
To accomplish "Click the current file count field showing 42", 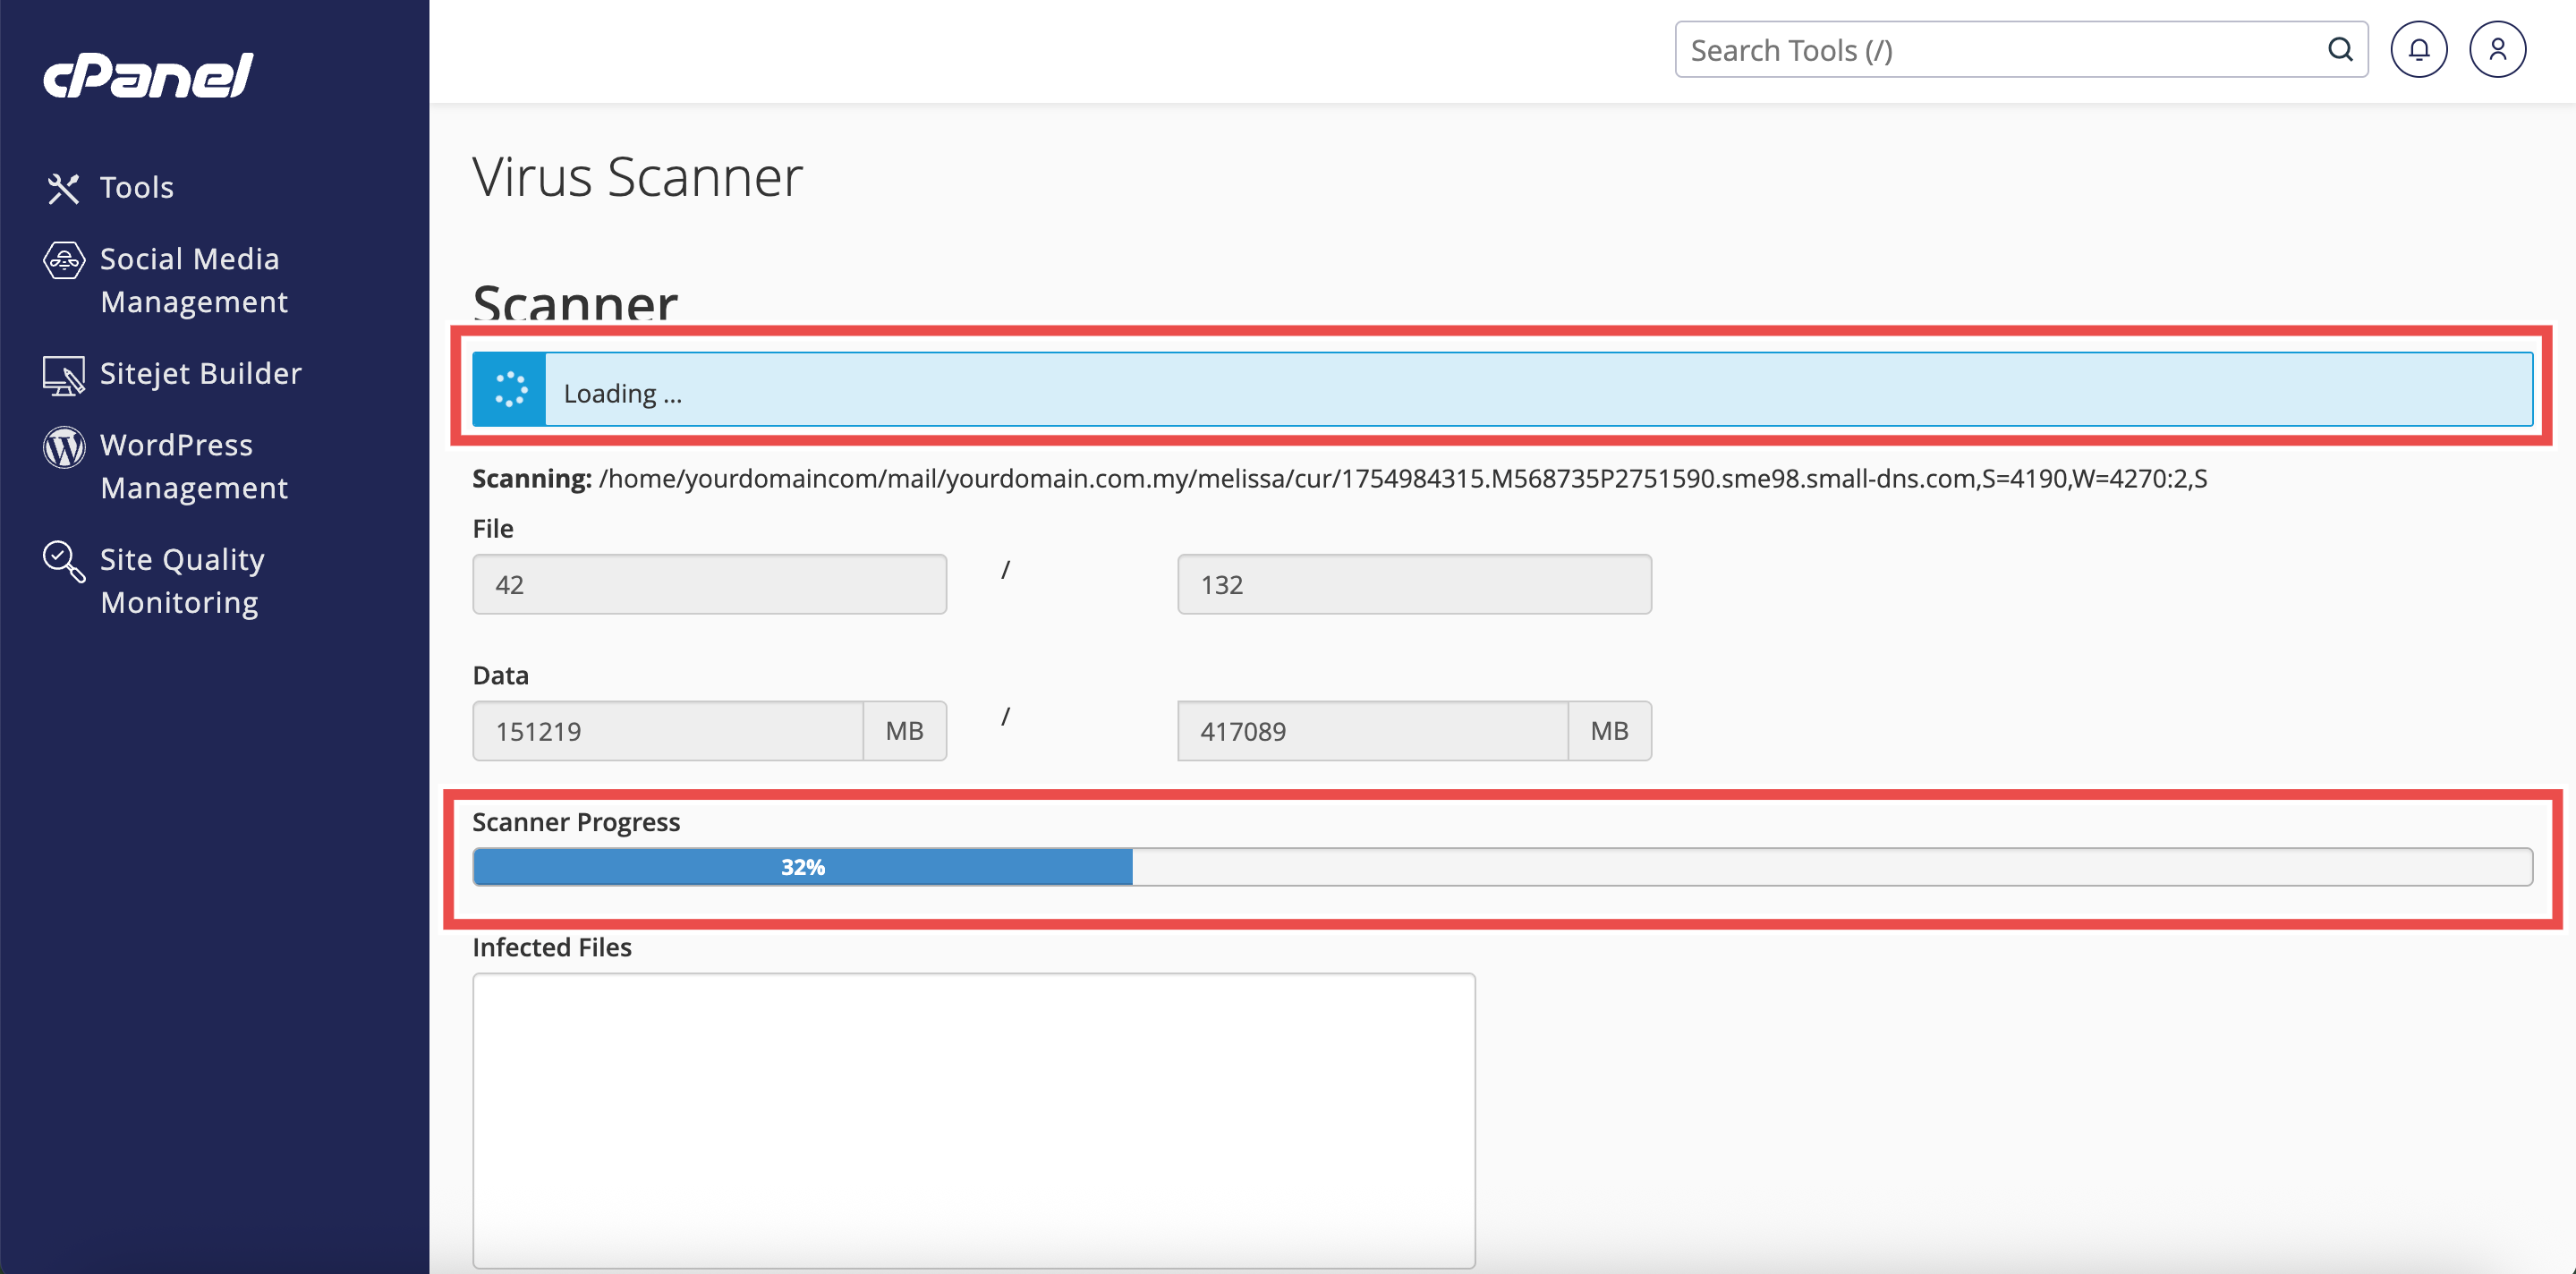I will (709, 585).
